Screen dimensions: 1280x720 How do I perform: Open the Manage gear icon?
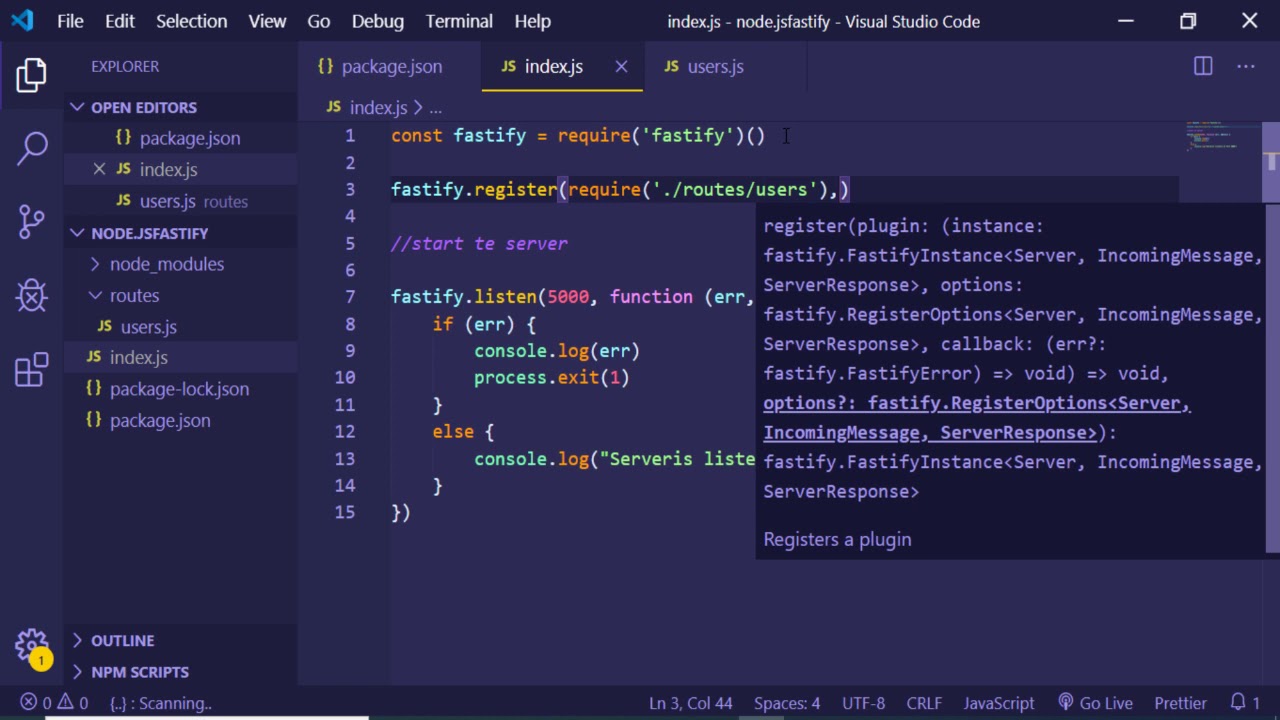(x=31, y=644)
